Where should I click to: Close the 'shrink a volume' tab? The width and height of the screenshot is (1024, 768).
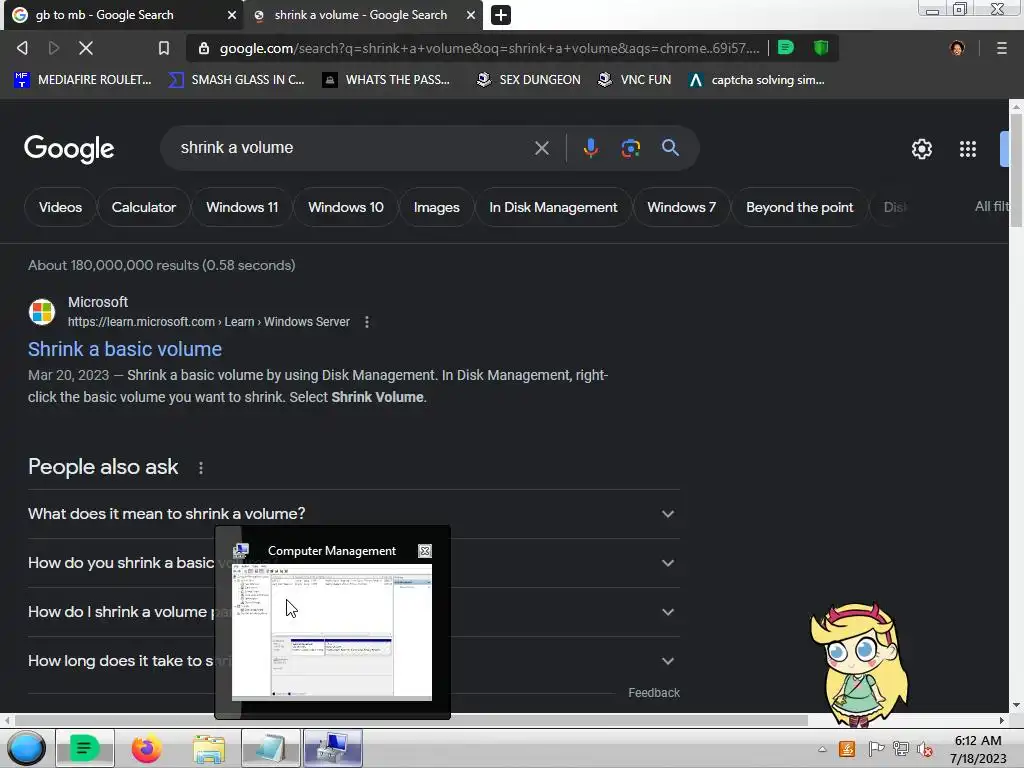[x=471, y=15]
